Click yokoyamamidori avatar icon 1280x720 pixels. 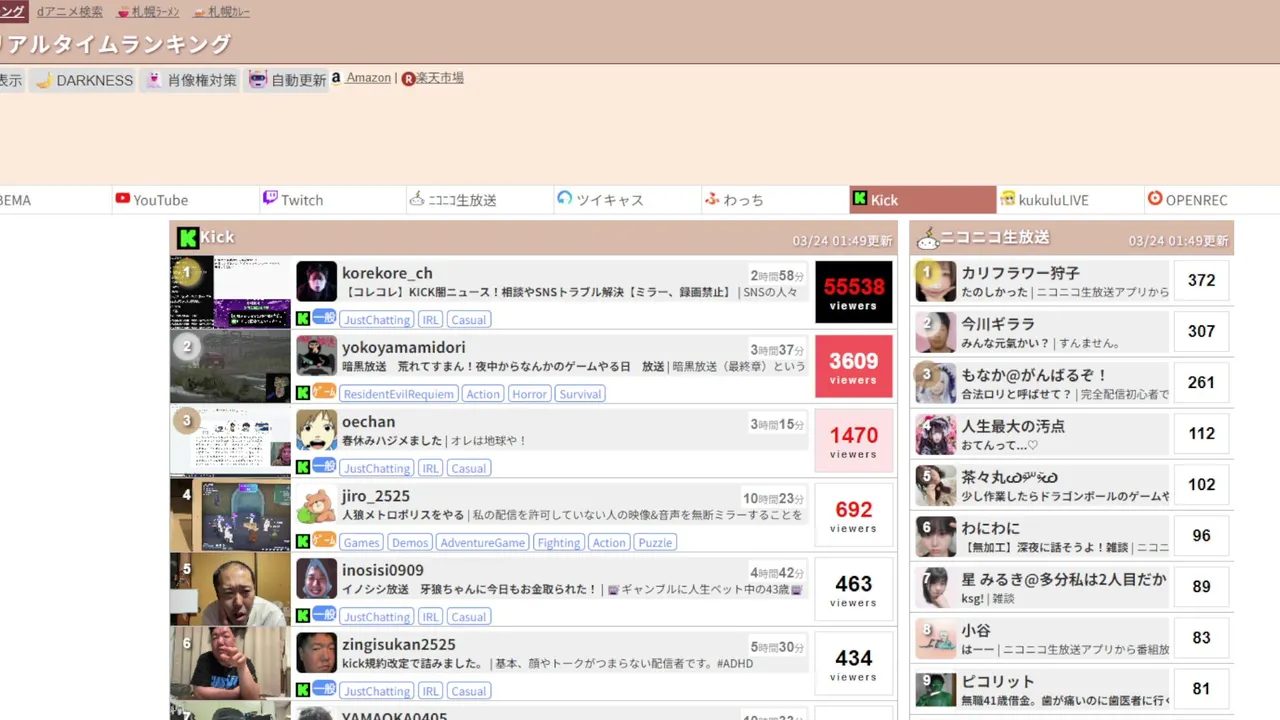click(316, 356)
